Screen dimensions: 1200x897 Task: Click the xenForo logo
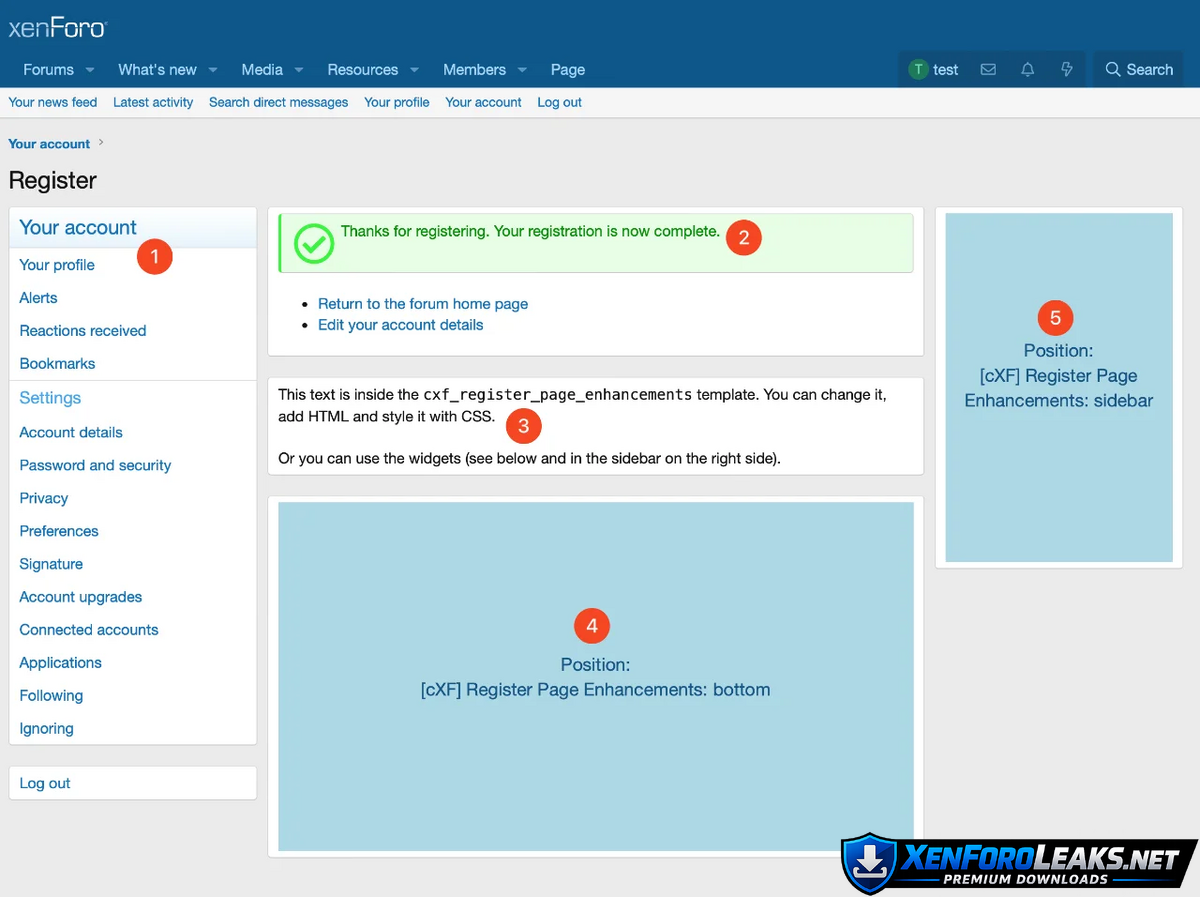point(58,28)
